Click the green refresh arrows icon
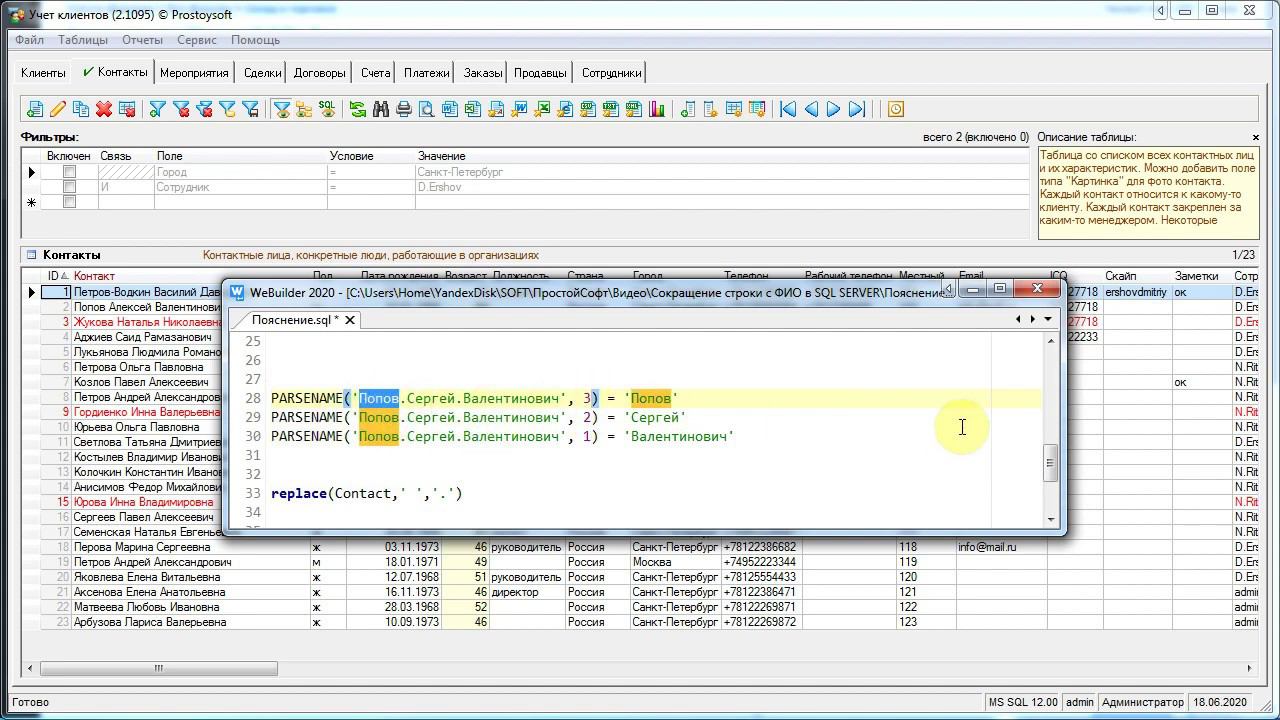Viewport: 1280px width, 720px height. click(357, 109)
